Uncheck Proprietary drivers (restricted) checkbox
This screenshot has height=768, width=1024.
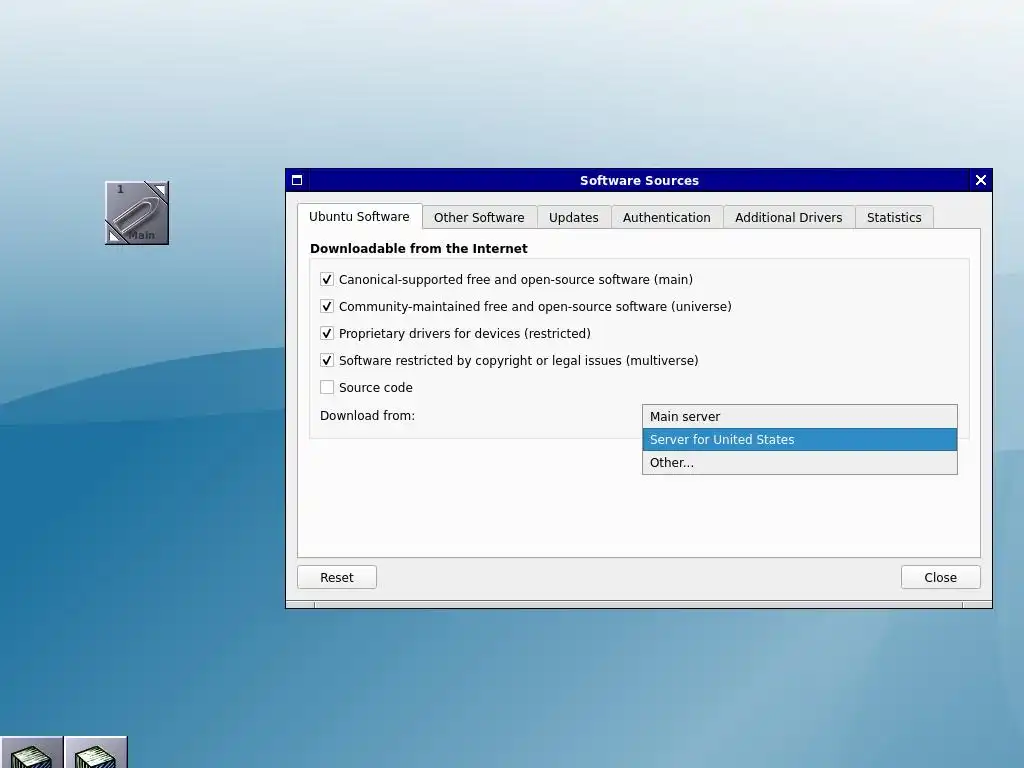pos(327,334)
